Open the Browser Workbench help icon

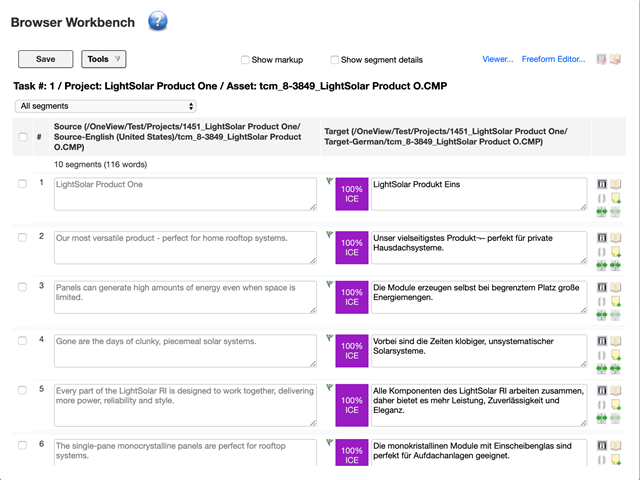158,21
